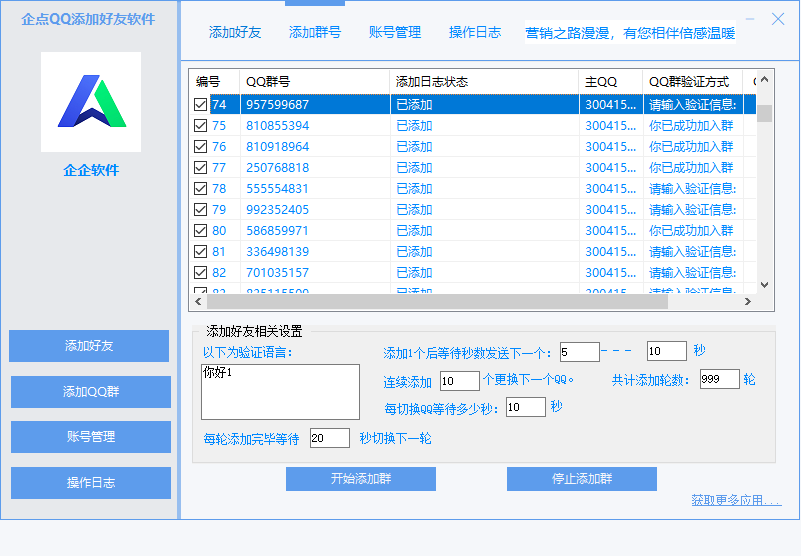Image resolution: width=801 pixels, height=556 pixels.
Task: Select group number 810918964
Action: click(277, 147)
